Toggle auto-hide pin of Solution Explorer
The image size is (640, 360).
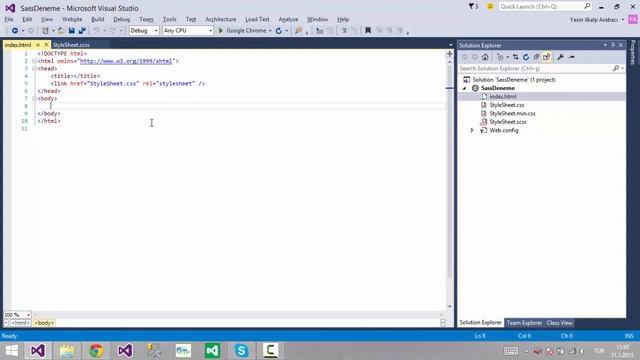pos(613,45)
